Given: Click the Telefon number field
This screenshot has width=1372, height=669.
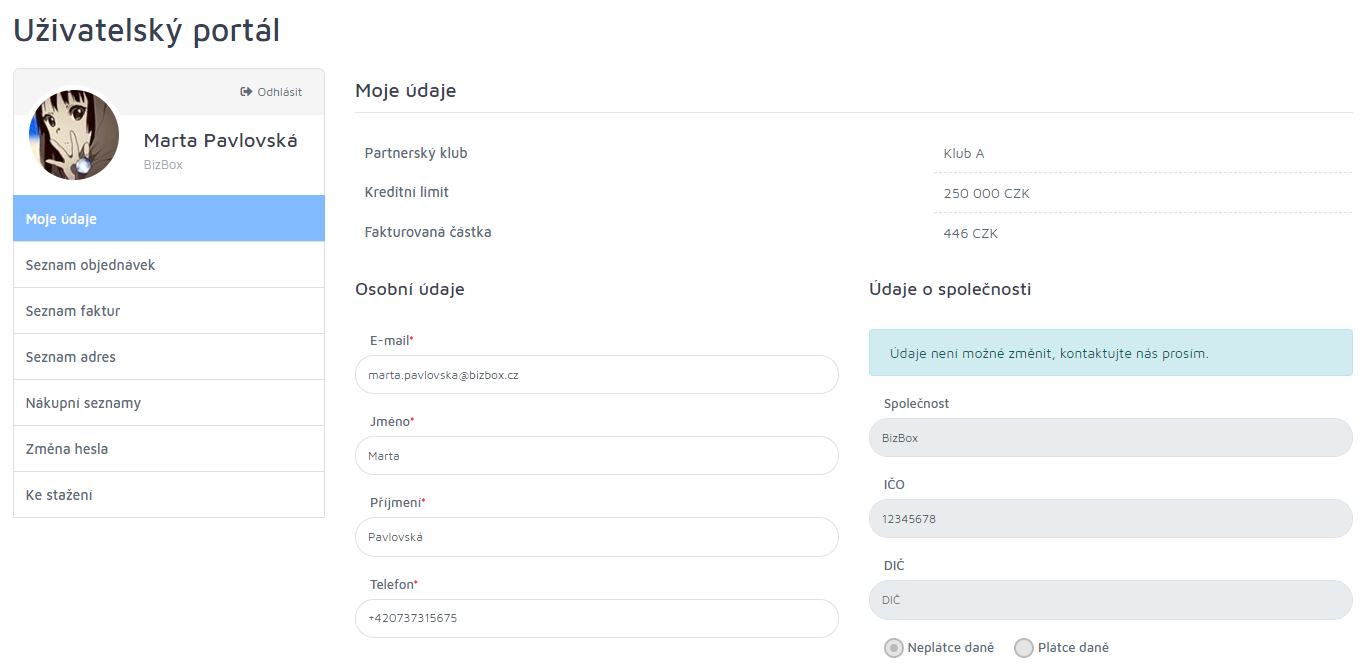Looking at the screenshot, I should [597, 618].
